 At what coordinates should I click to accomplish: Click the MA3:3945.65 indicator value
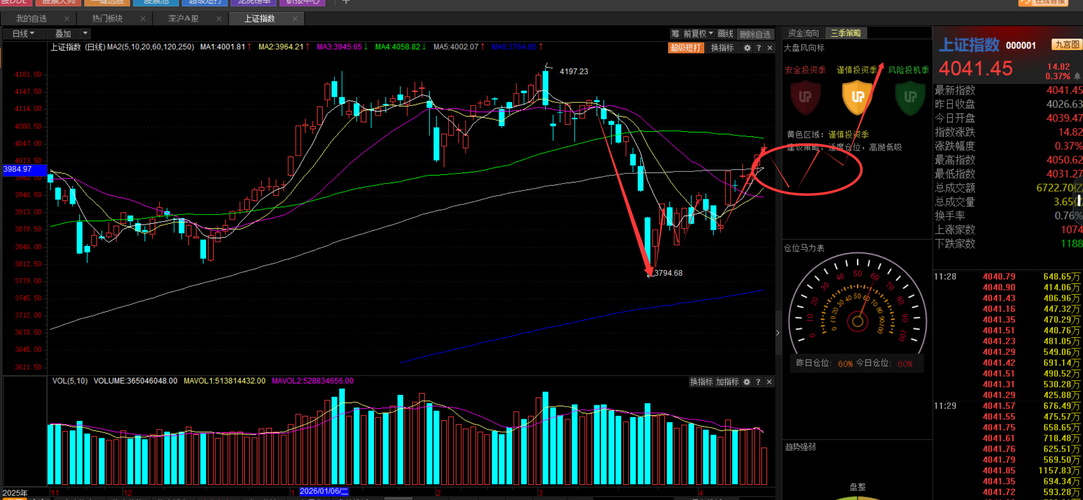tap(341, 47)
